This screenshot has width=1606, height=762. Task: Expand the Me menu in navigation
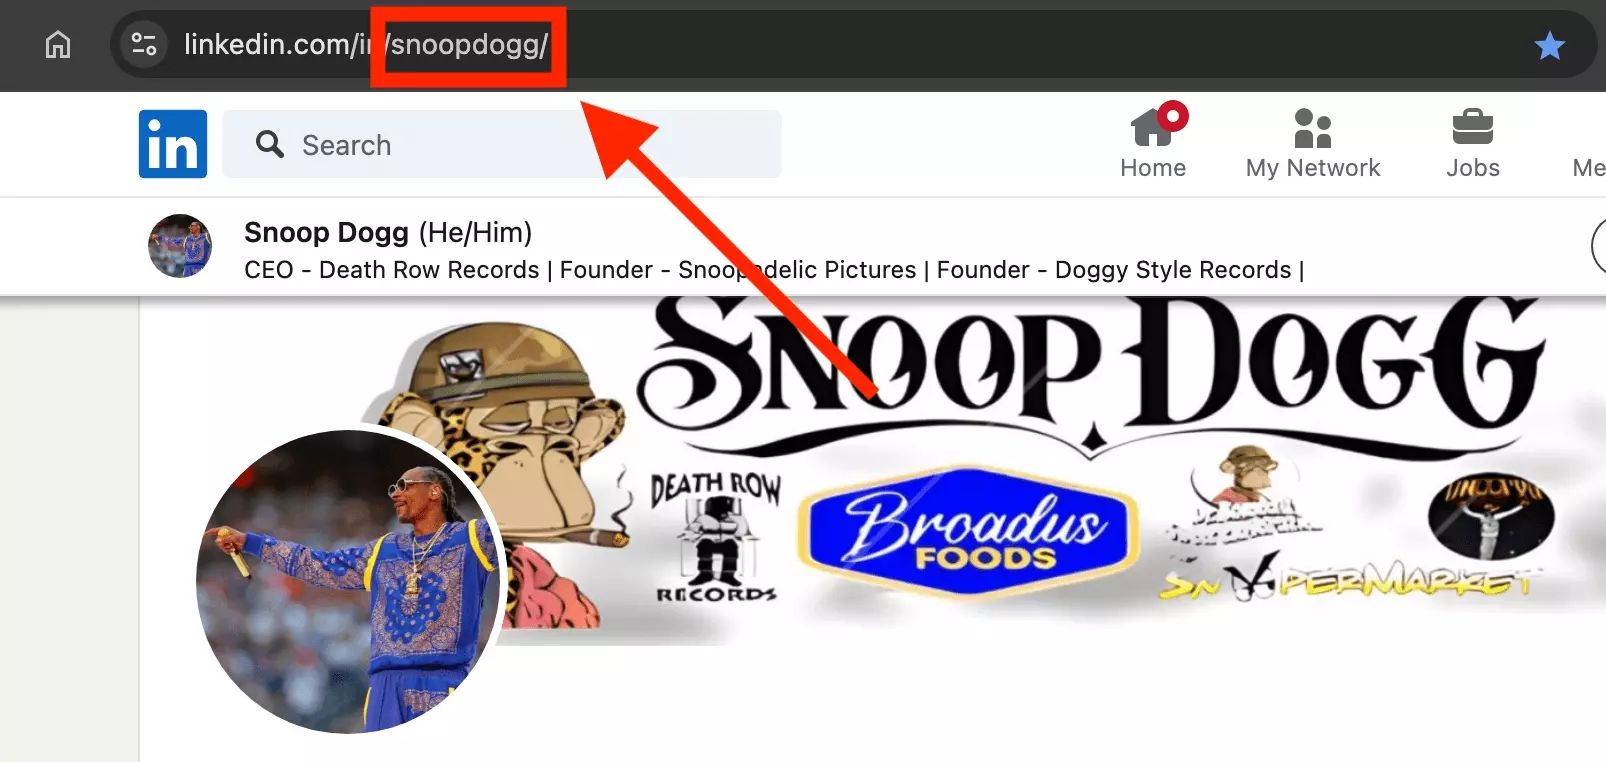click(x=1588, y=168)
